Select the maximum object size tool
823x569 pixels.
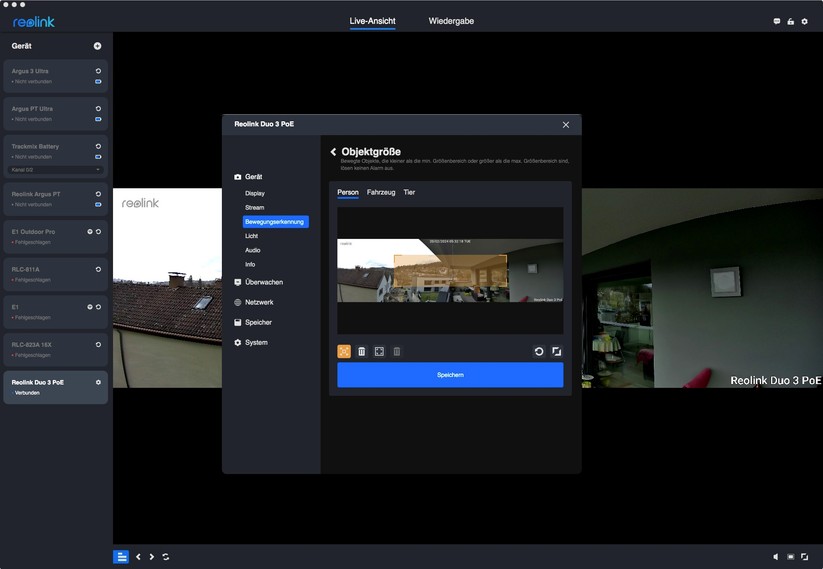click(x=379, y=351)
